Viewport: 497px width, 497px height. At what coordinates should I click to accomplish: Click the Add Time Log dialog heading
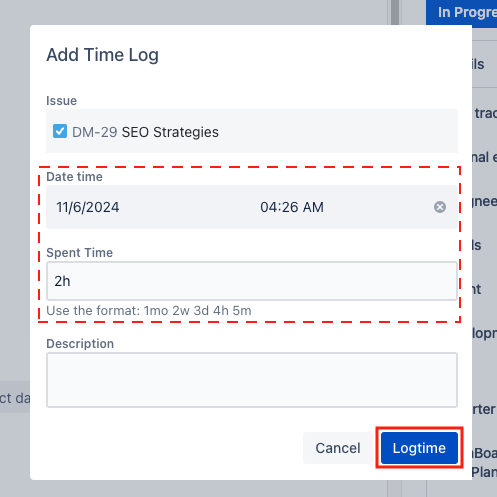pyautogui.click(x=102, y=55)
